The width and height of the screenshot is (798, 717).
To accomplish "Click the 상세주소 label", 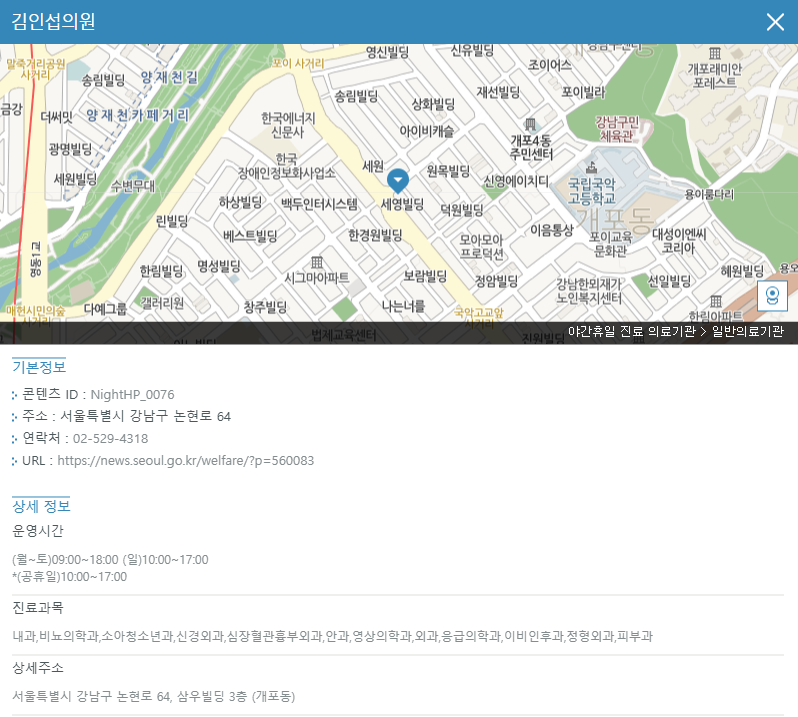I will (x=38, y=668).
